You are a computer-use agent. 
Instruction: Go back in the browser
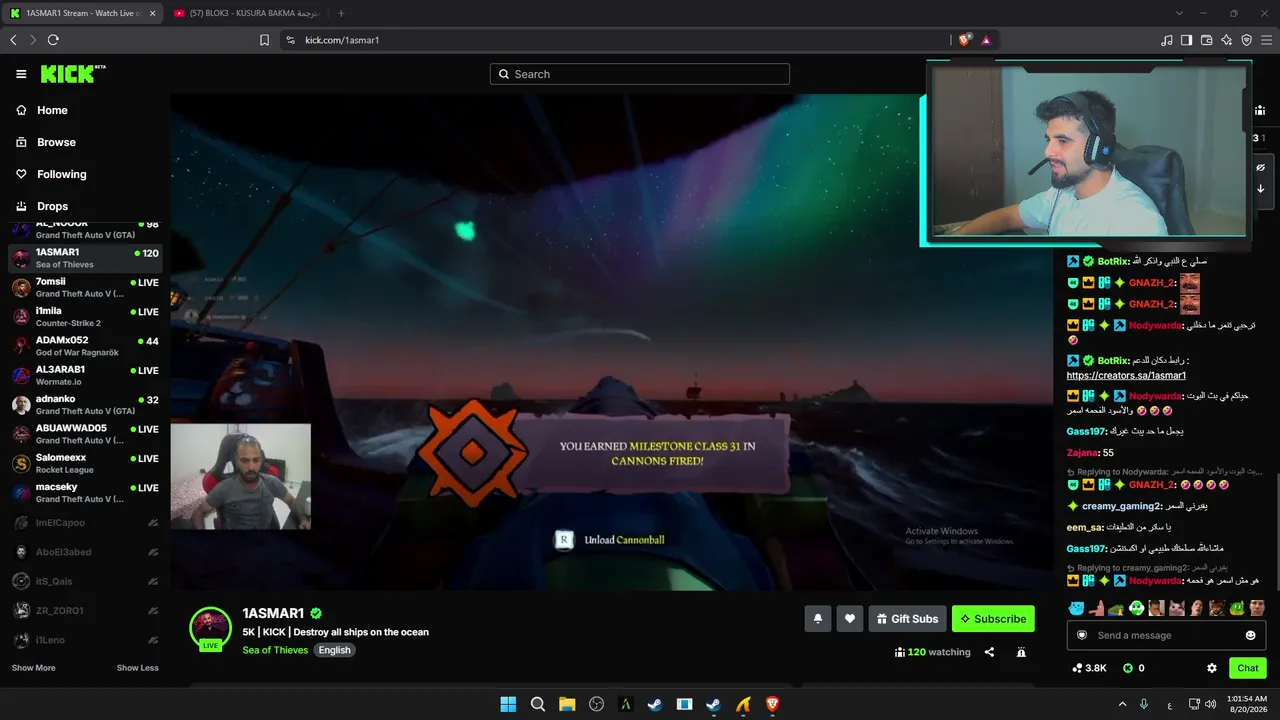[13, 40]
